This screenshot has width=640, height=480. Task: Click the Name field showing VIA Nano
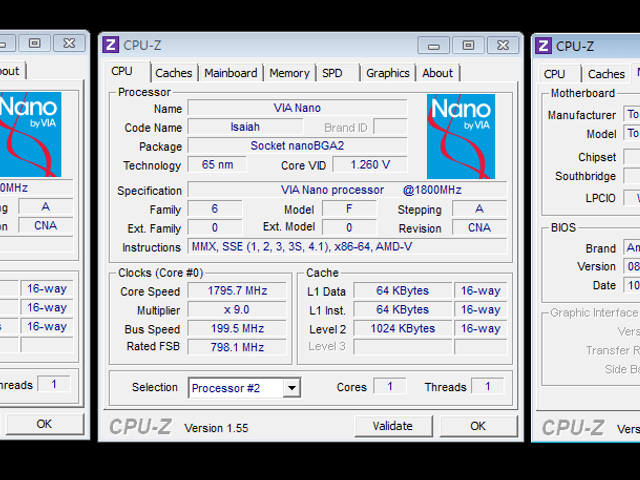297,108
